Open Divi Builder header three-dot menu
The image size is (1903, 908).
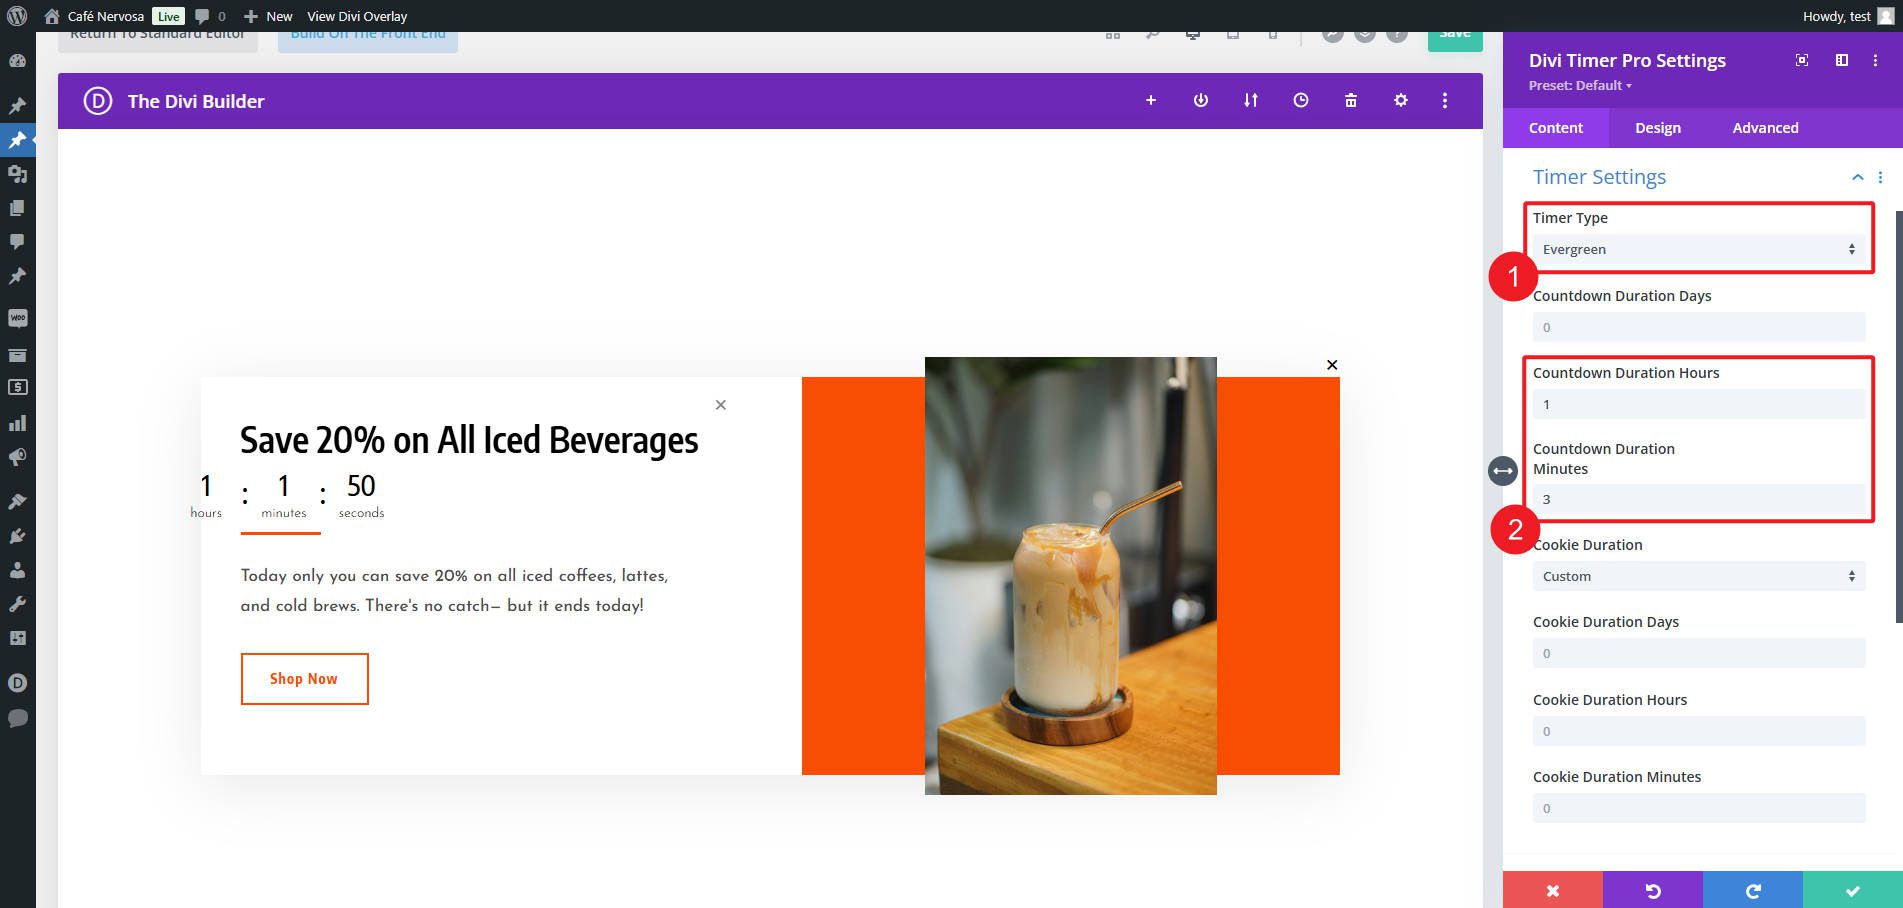pos(1445,100)
